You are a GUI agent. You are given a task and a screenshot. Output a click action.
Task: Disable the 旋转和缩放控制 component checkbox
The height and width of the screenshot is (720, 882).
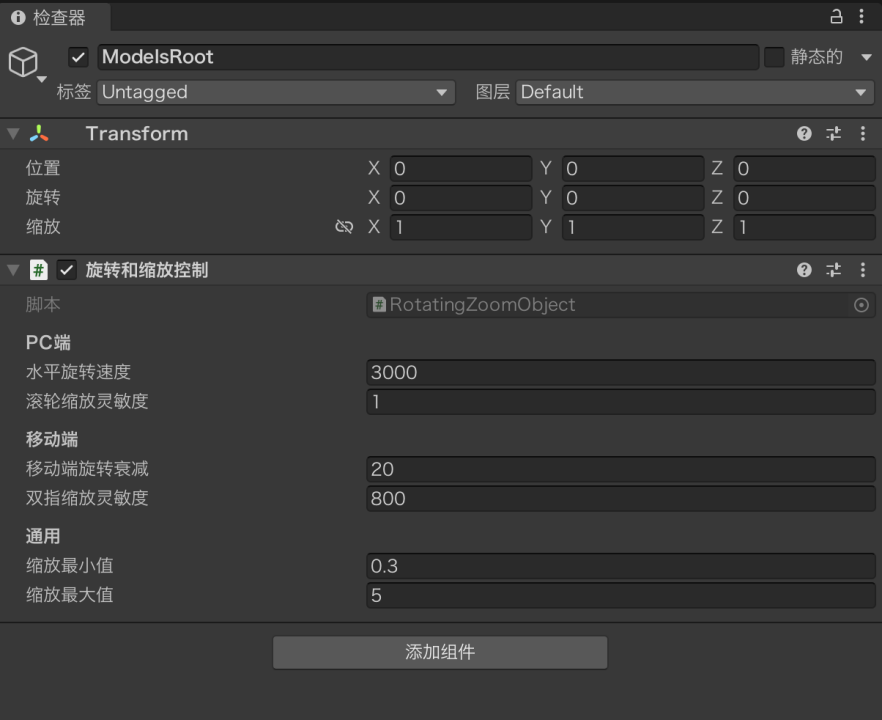tap(66, 270)
